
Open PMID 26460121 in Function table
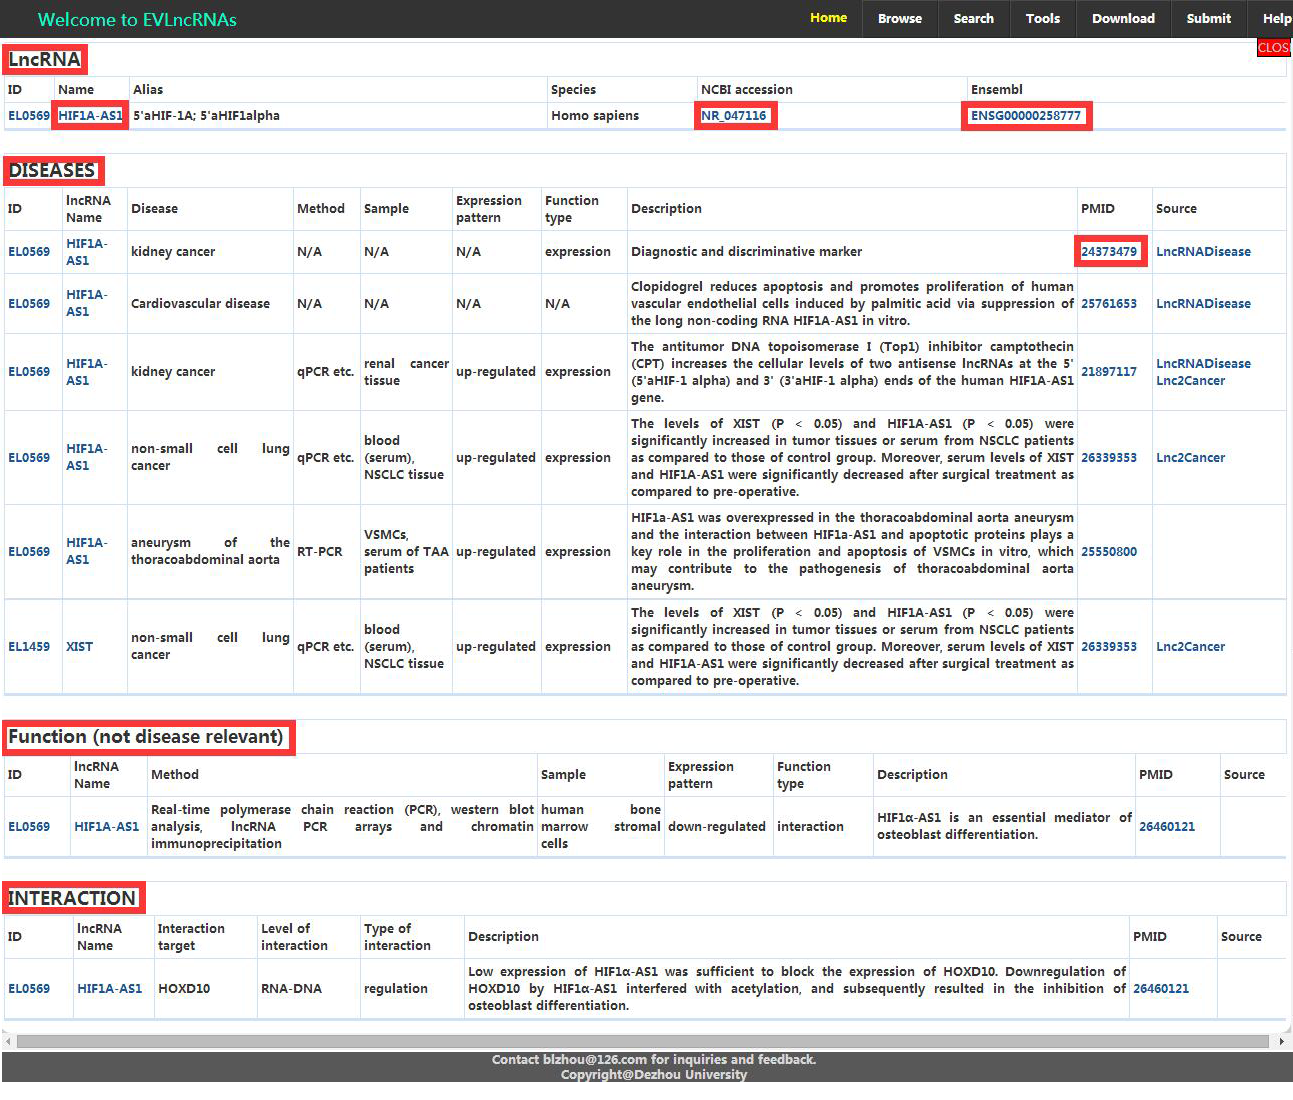tap(1167, 826)
